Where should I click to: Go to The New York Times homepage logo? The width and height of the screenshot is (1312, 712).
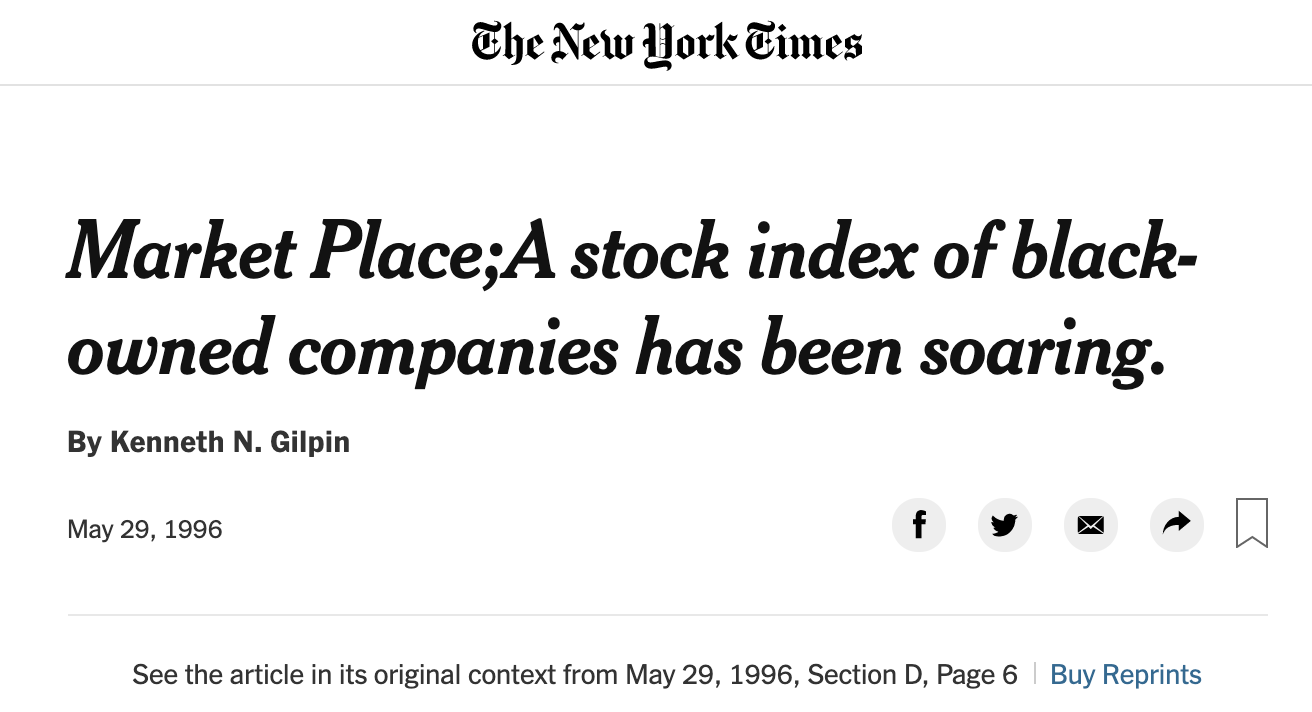[667, 44]
